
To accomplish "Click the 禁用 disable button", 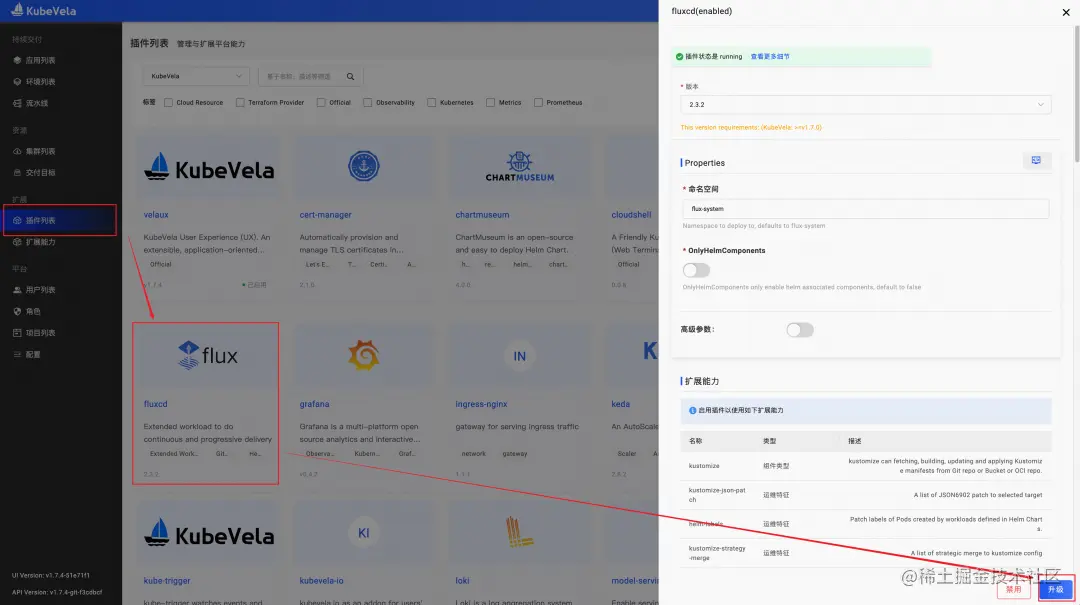I will tap(1013, 590).
